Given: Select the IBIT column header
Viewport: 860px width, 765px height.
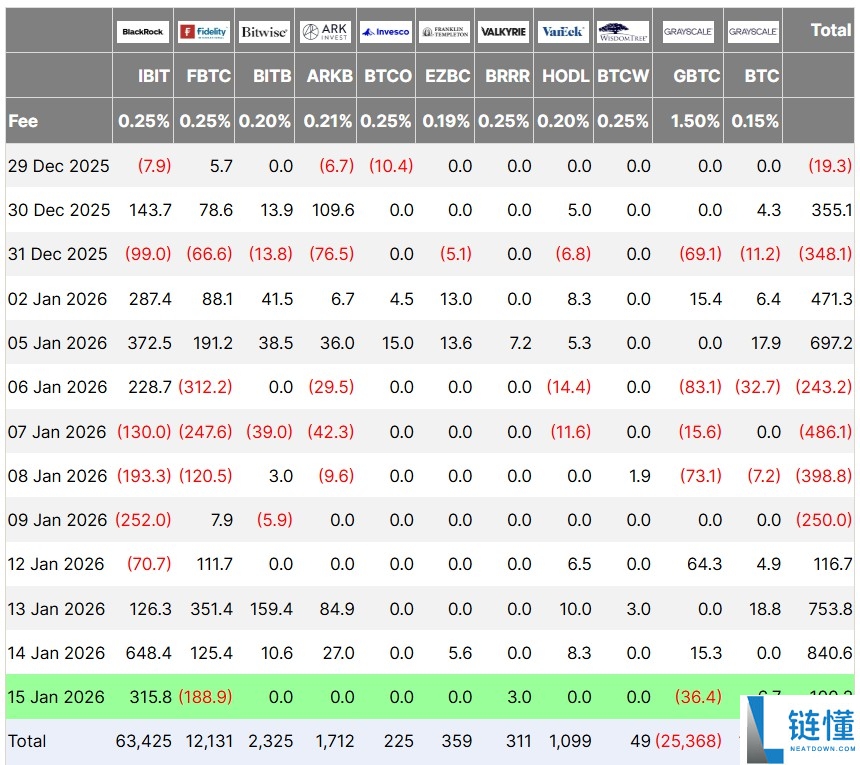Looking at the screenshot, I should [153, 76].
